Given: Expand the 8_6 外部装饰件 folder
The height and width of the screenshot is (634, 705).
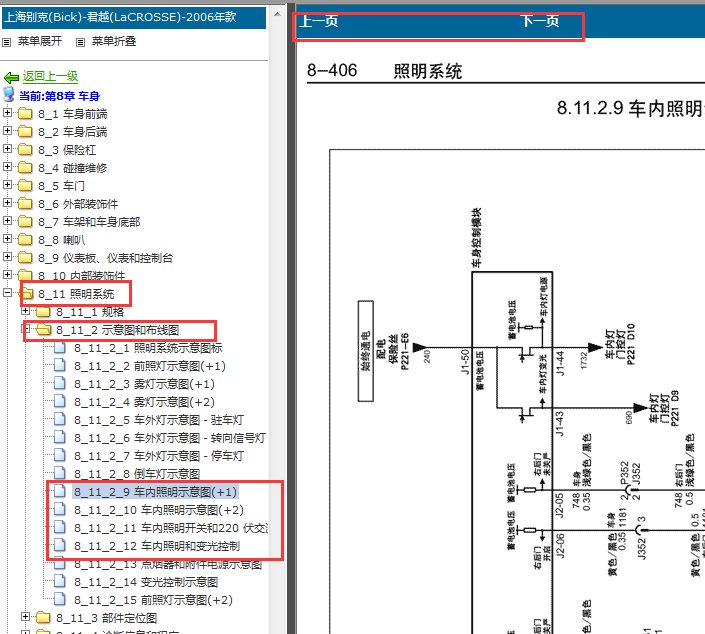Looking at the screenshot, I should click(7, 202).
